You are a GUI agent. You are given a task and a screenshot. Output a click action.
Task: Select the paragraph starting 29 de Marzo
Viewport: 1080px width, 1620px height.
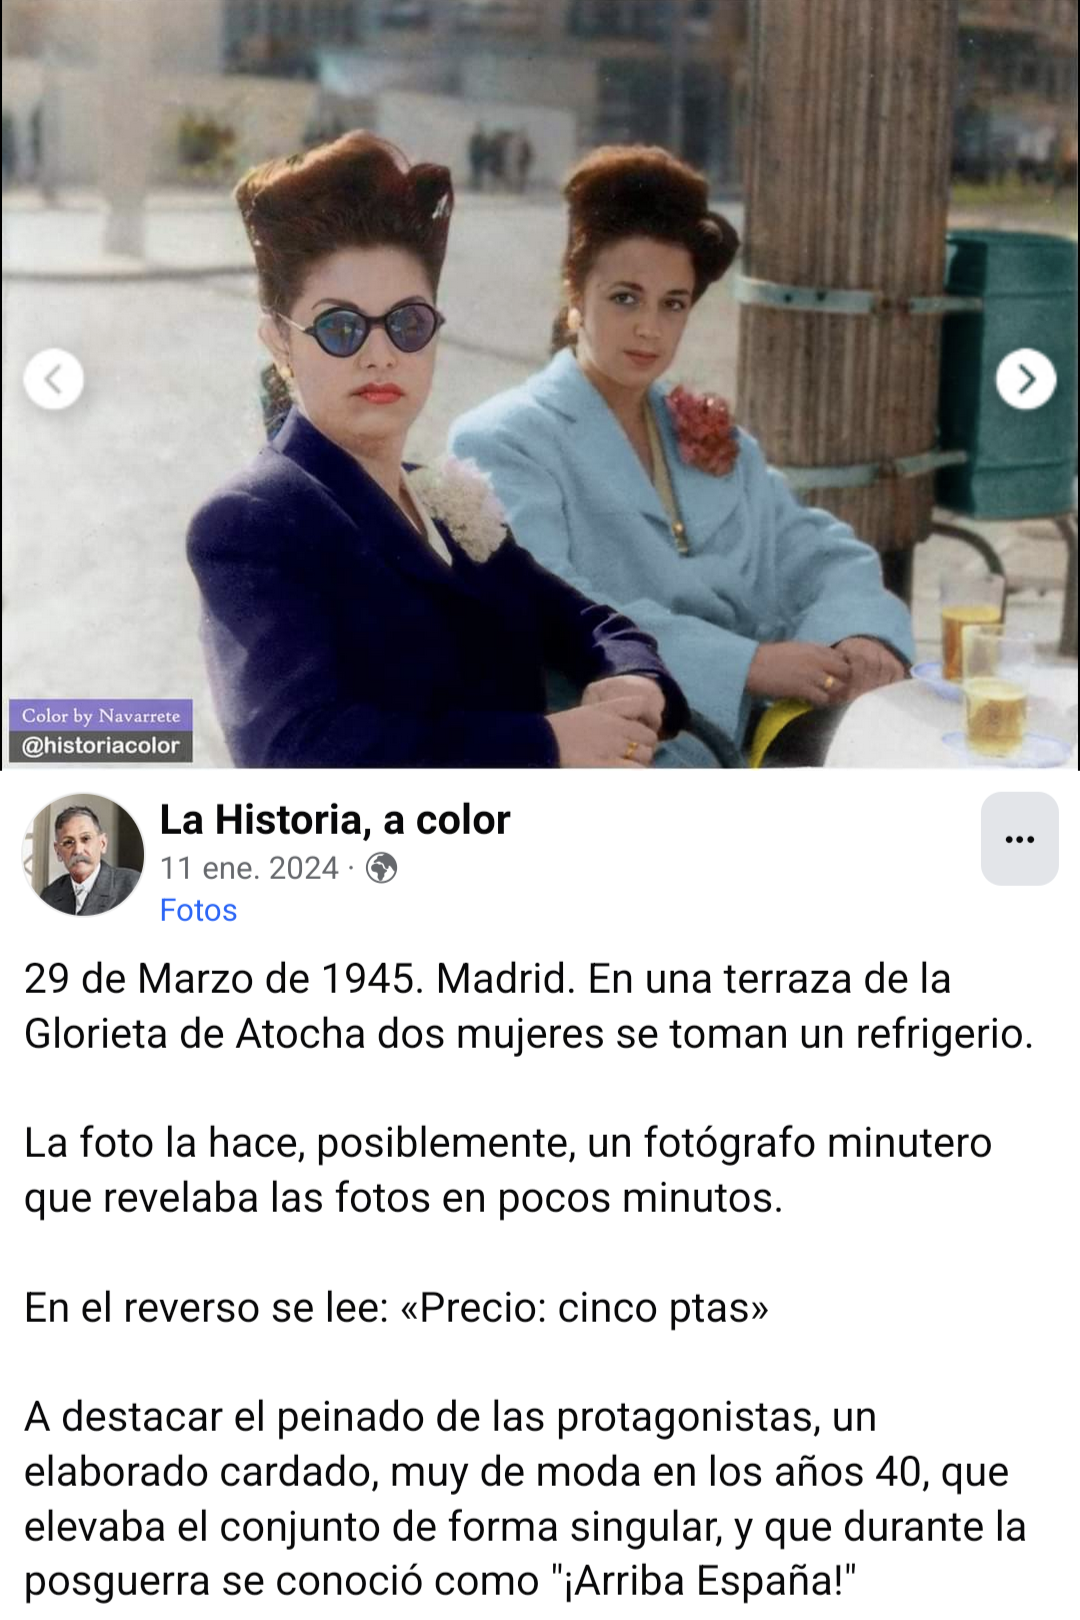[x=528, y=1006]
